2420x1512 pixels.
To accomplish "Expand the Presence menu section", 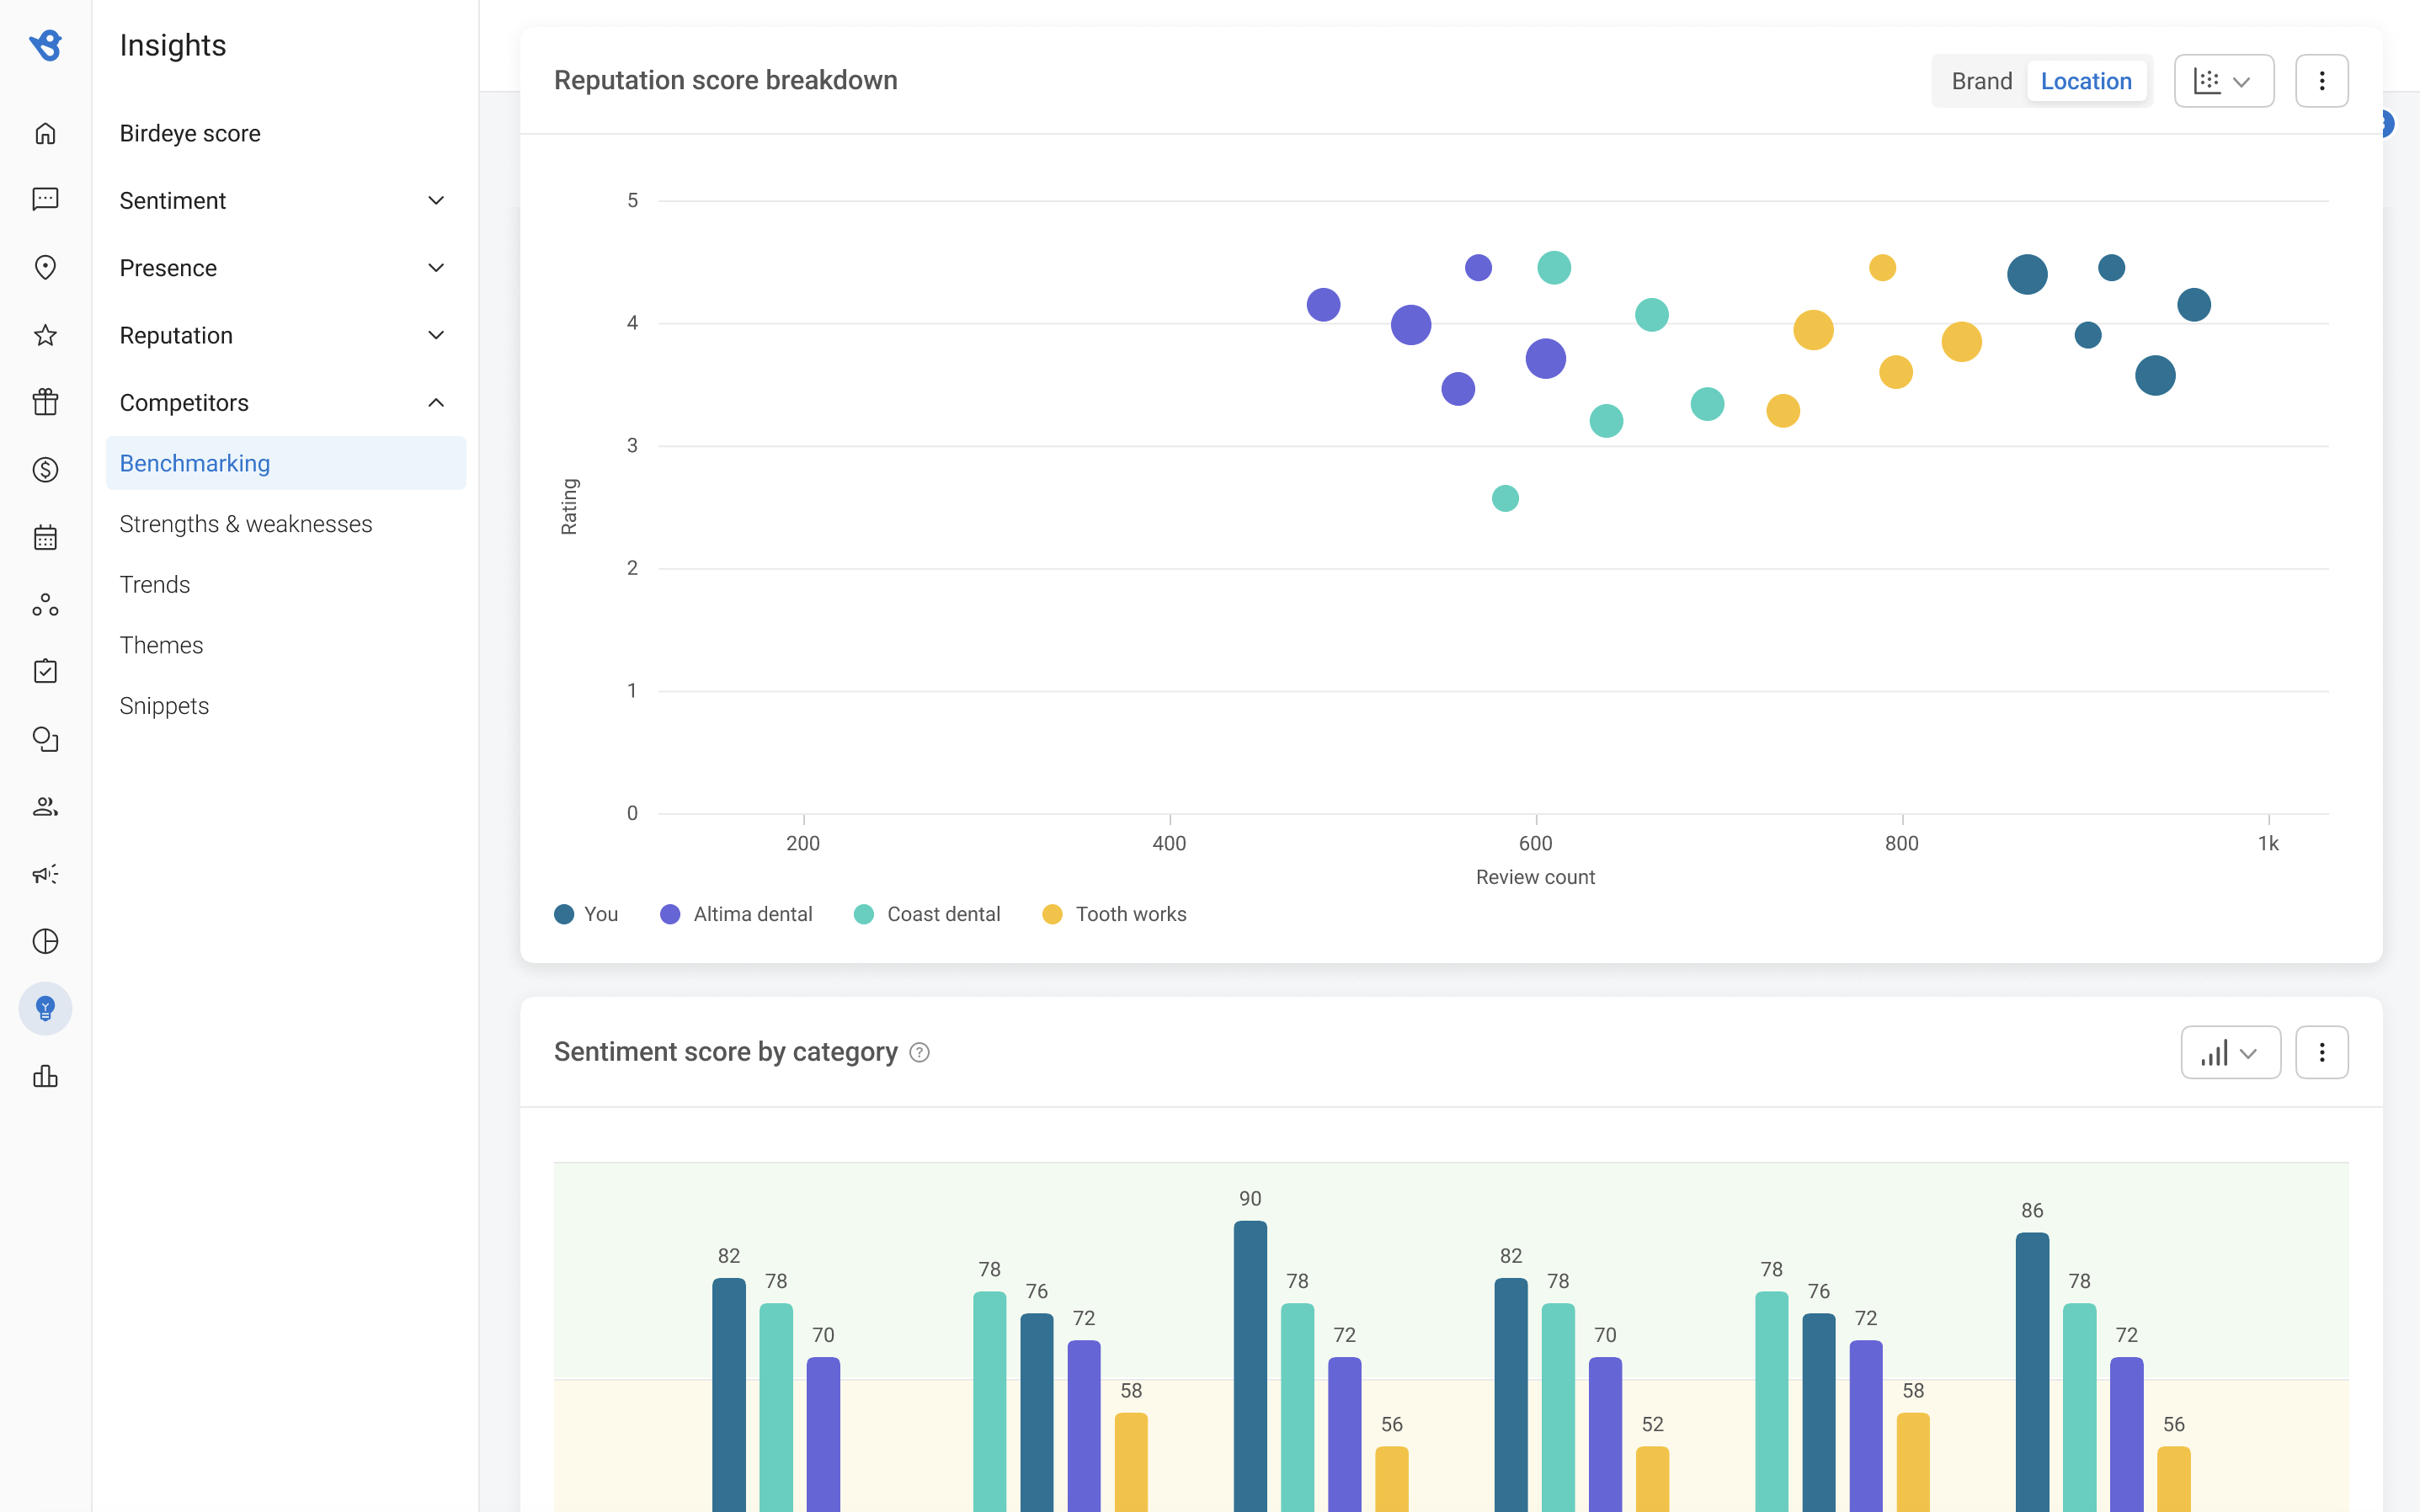I will (283, 268).
